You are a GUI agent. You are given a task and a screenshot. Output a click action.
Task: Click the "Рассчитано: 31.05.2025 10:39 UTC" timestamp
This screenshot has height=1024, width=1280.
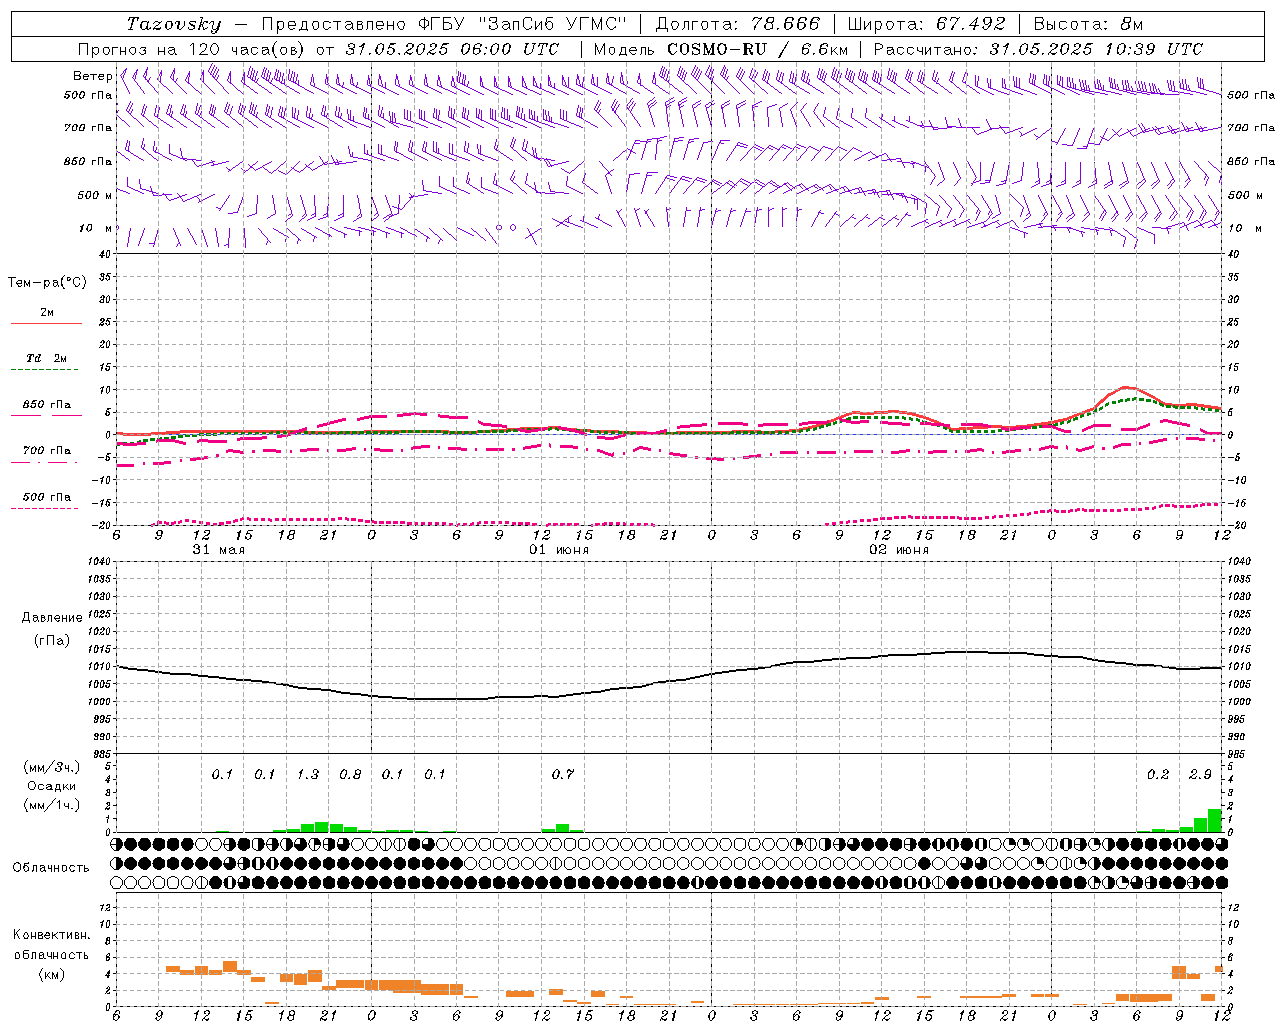(x=1038, y=49)
